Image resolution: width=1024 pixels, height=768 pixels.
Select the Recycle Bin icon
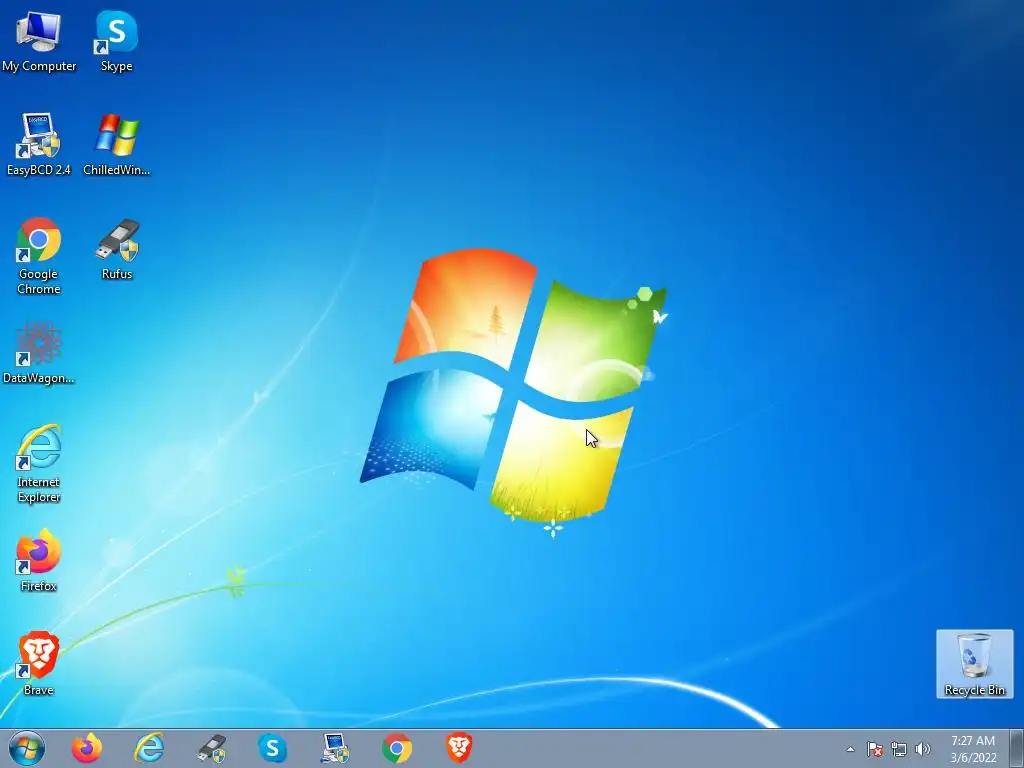[x=974, y=664]
